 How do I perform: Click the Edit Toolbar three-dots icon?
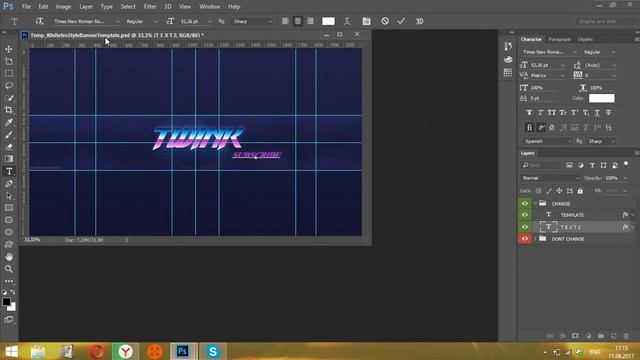[x=9, y=281]
